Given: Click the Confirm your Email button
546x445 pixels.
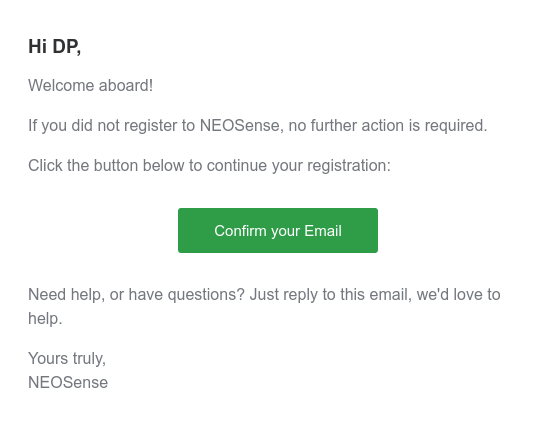Looking at the screenshot, I should point(278,231).
